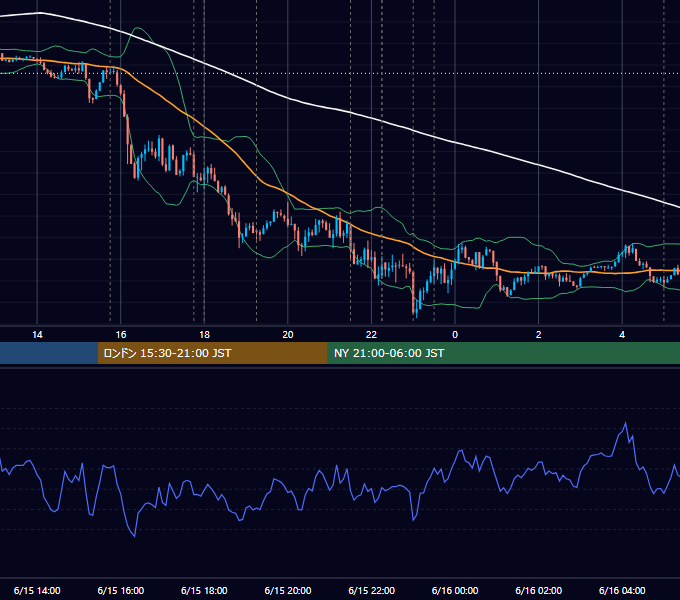Click the 6/15 16:00 date label
The image size is (680, 600).
pos(121,590)
